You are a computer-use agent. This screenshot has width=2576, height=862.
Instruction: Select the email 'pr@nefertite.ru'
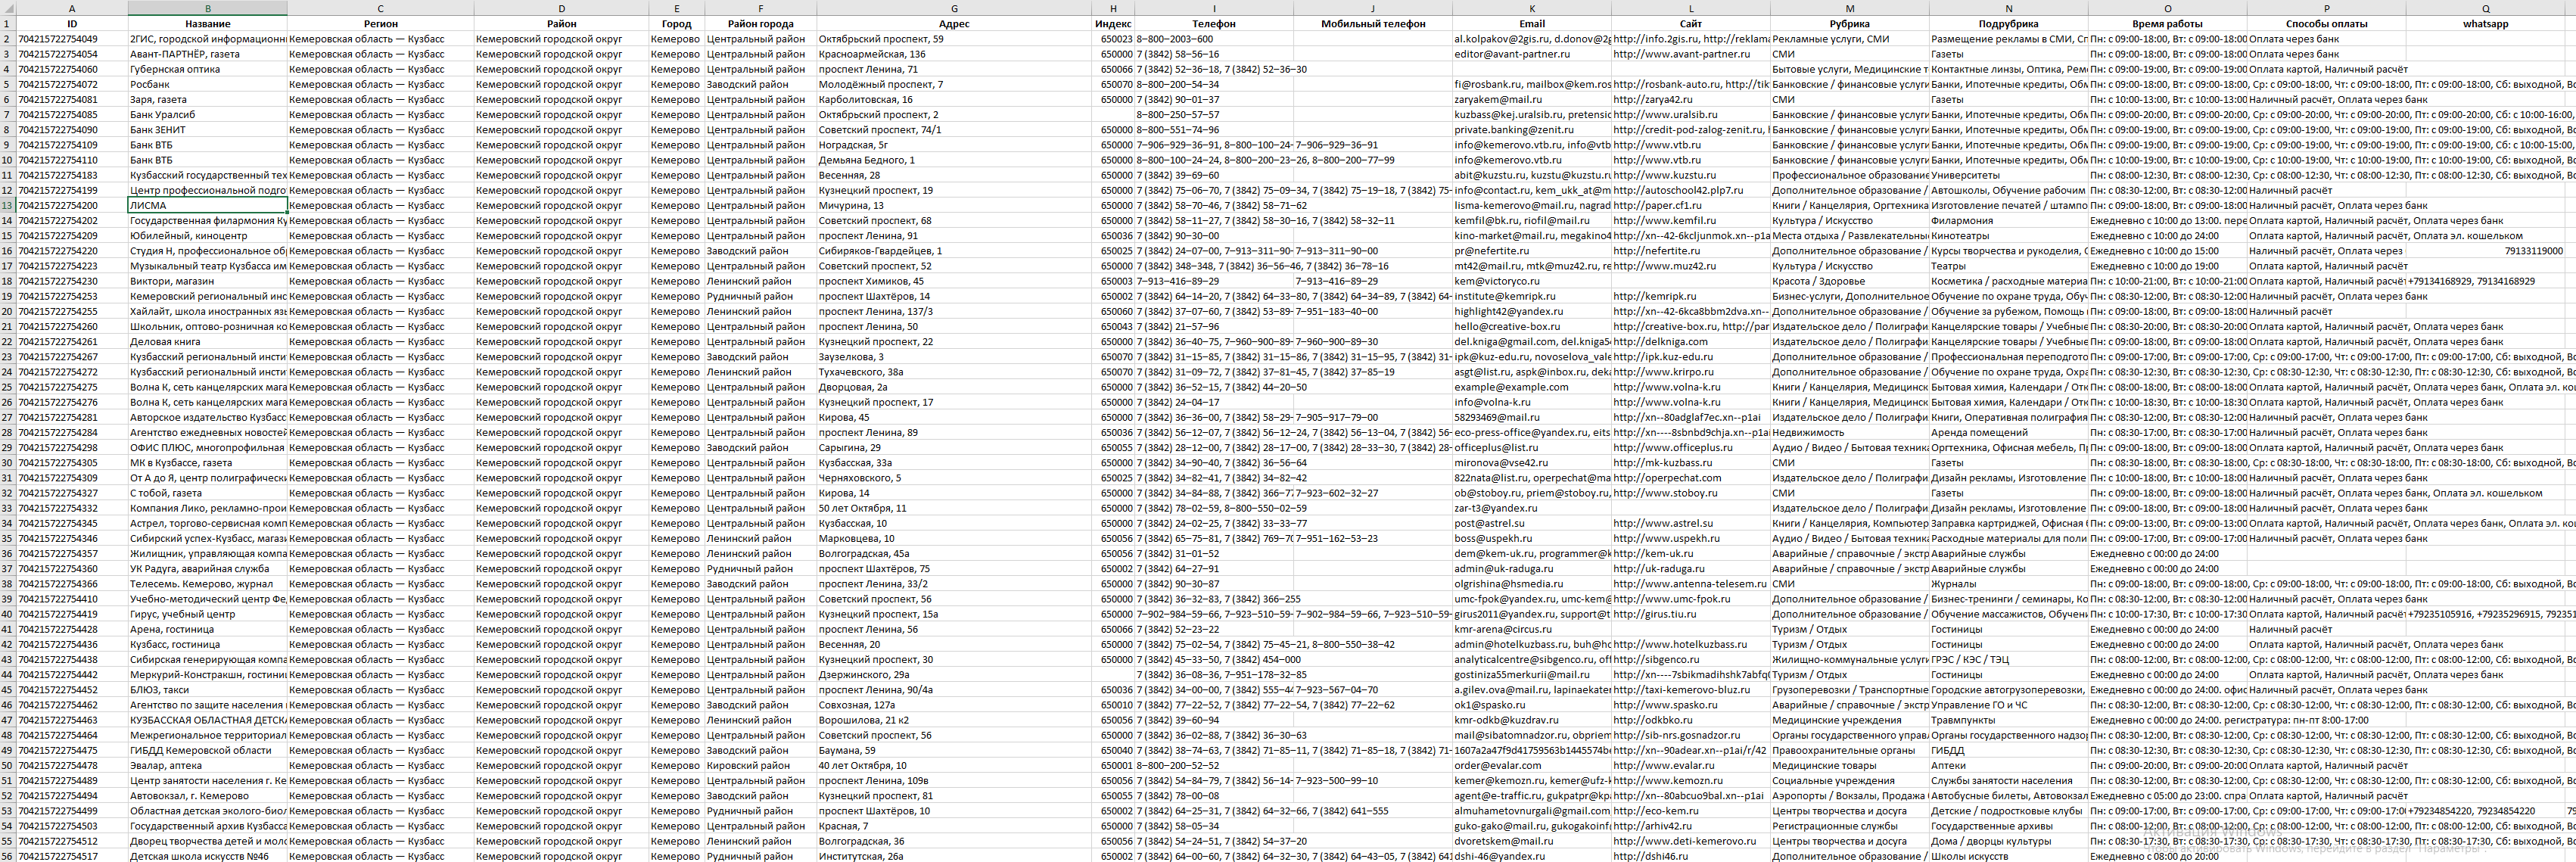pos(1531,251)
